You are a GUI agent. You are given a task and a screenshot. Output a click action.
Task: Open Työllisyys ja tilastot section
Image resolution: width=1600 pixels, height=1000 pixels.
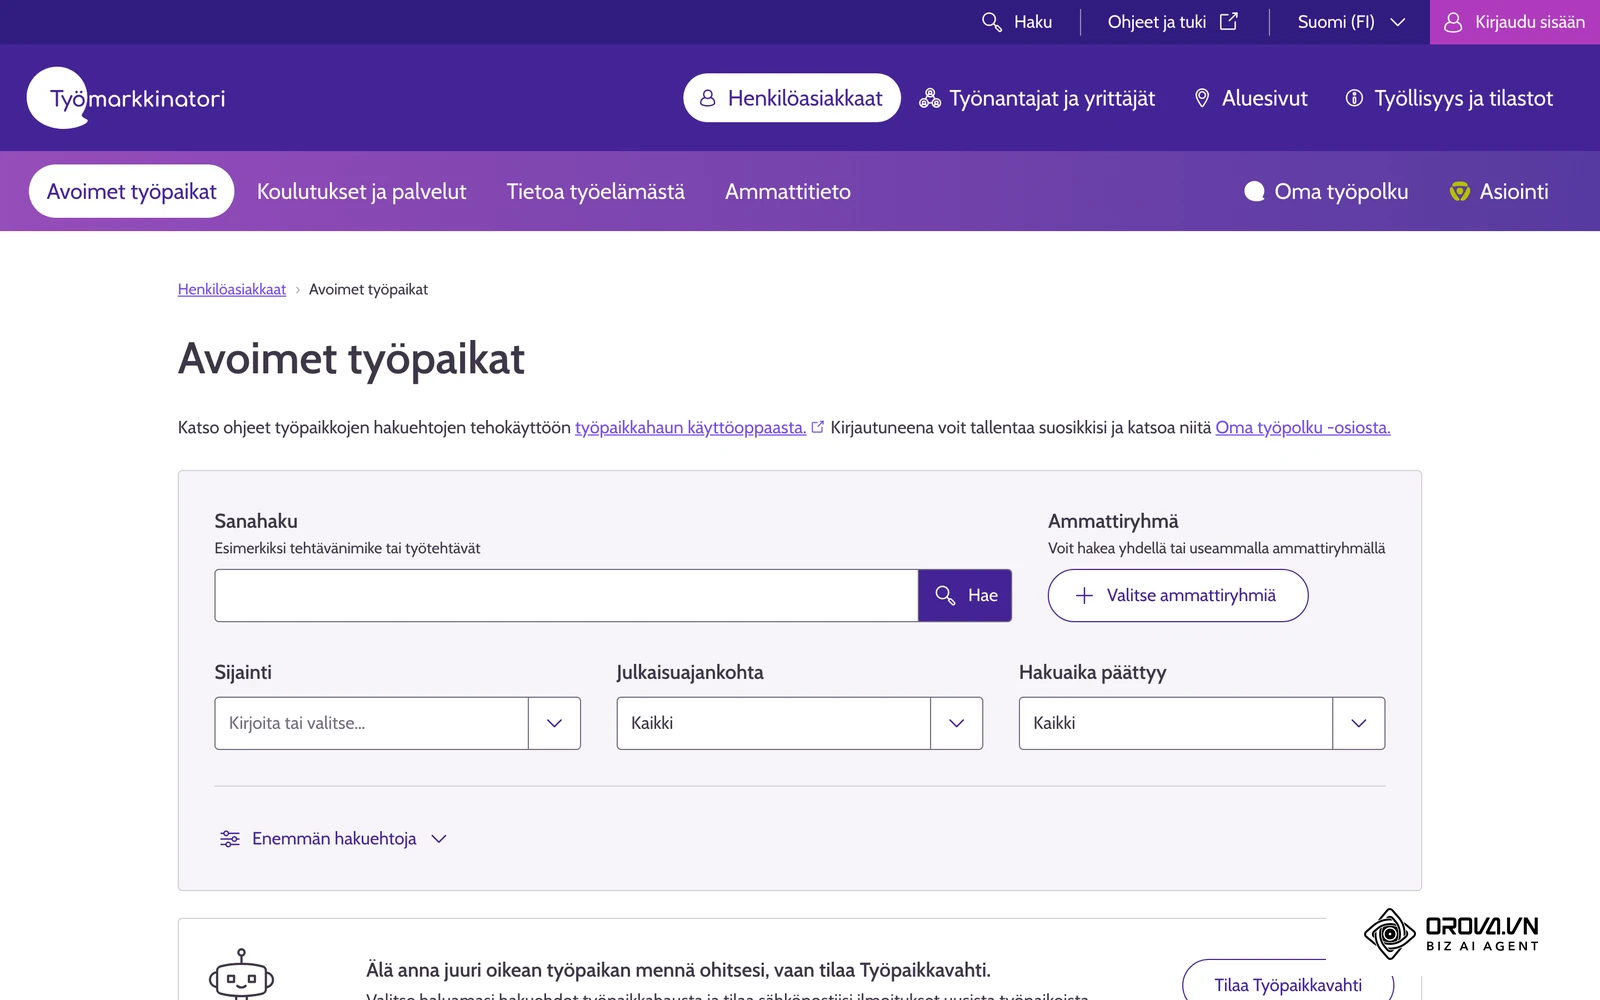point(1449,98)
